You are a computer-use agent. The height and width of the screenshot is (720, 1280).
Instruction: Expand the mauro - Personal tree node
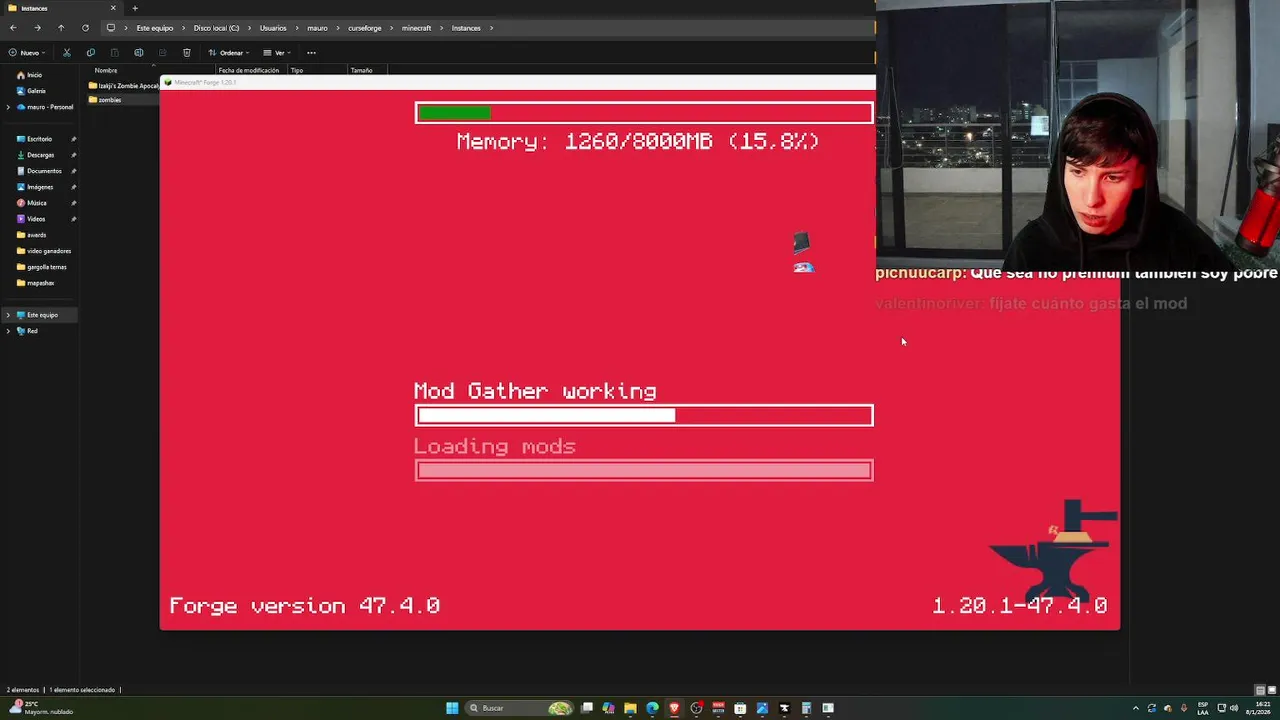click(8, 107)
